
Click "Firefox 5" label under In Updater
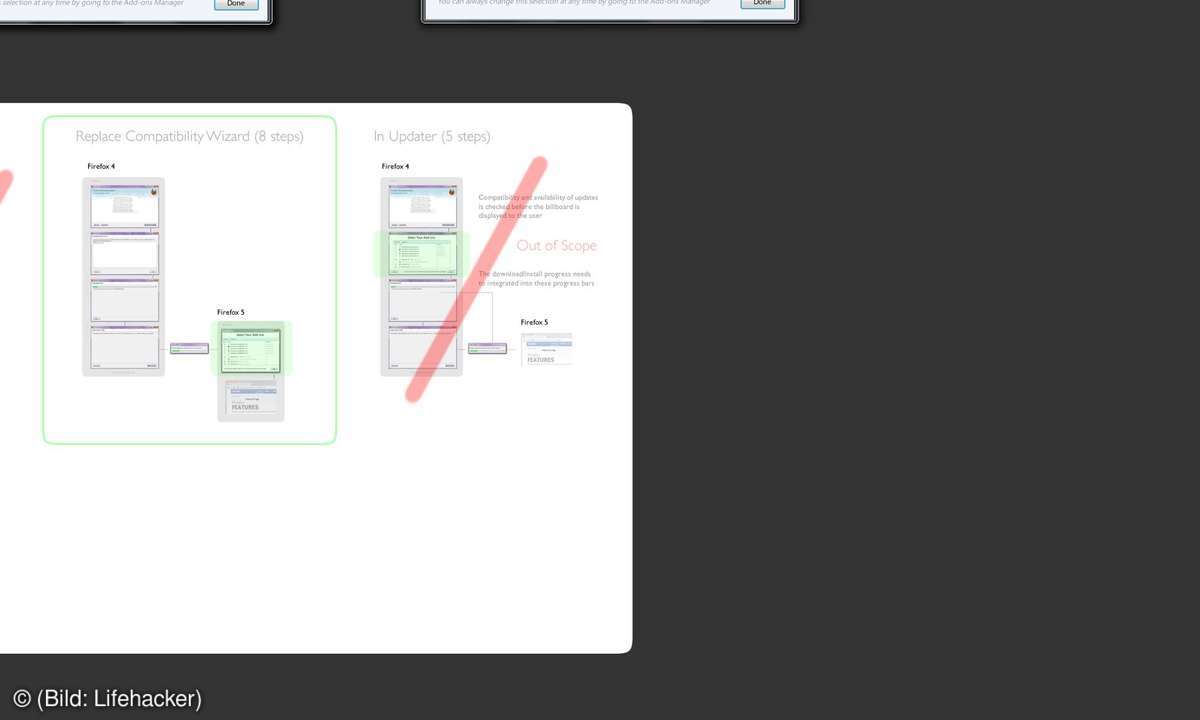pyautogui.click(x=534, y=322)
